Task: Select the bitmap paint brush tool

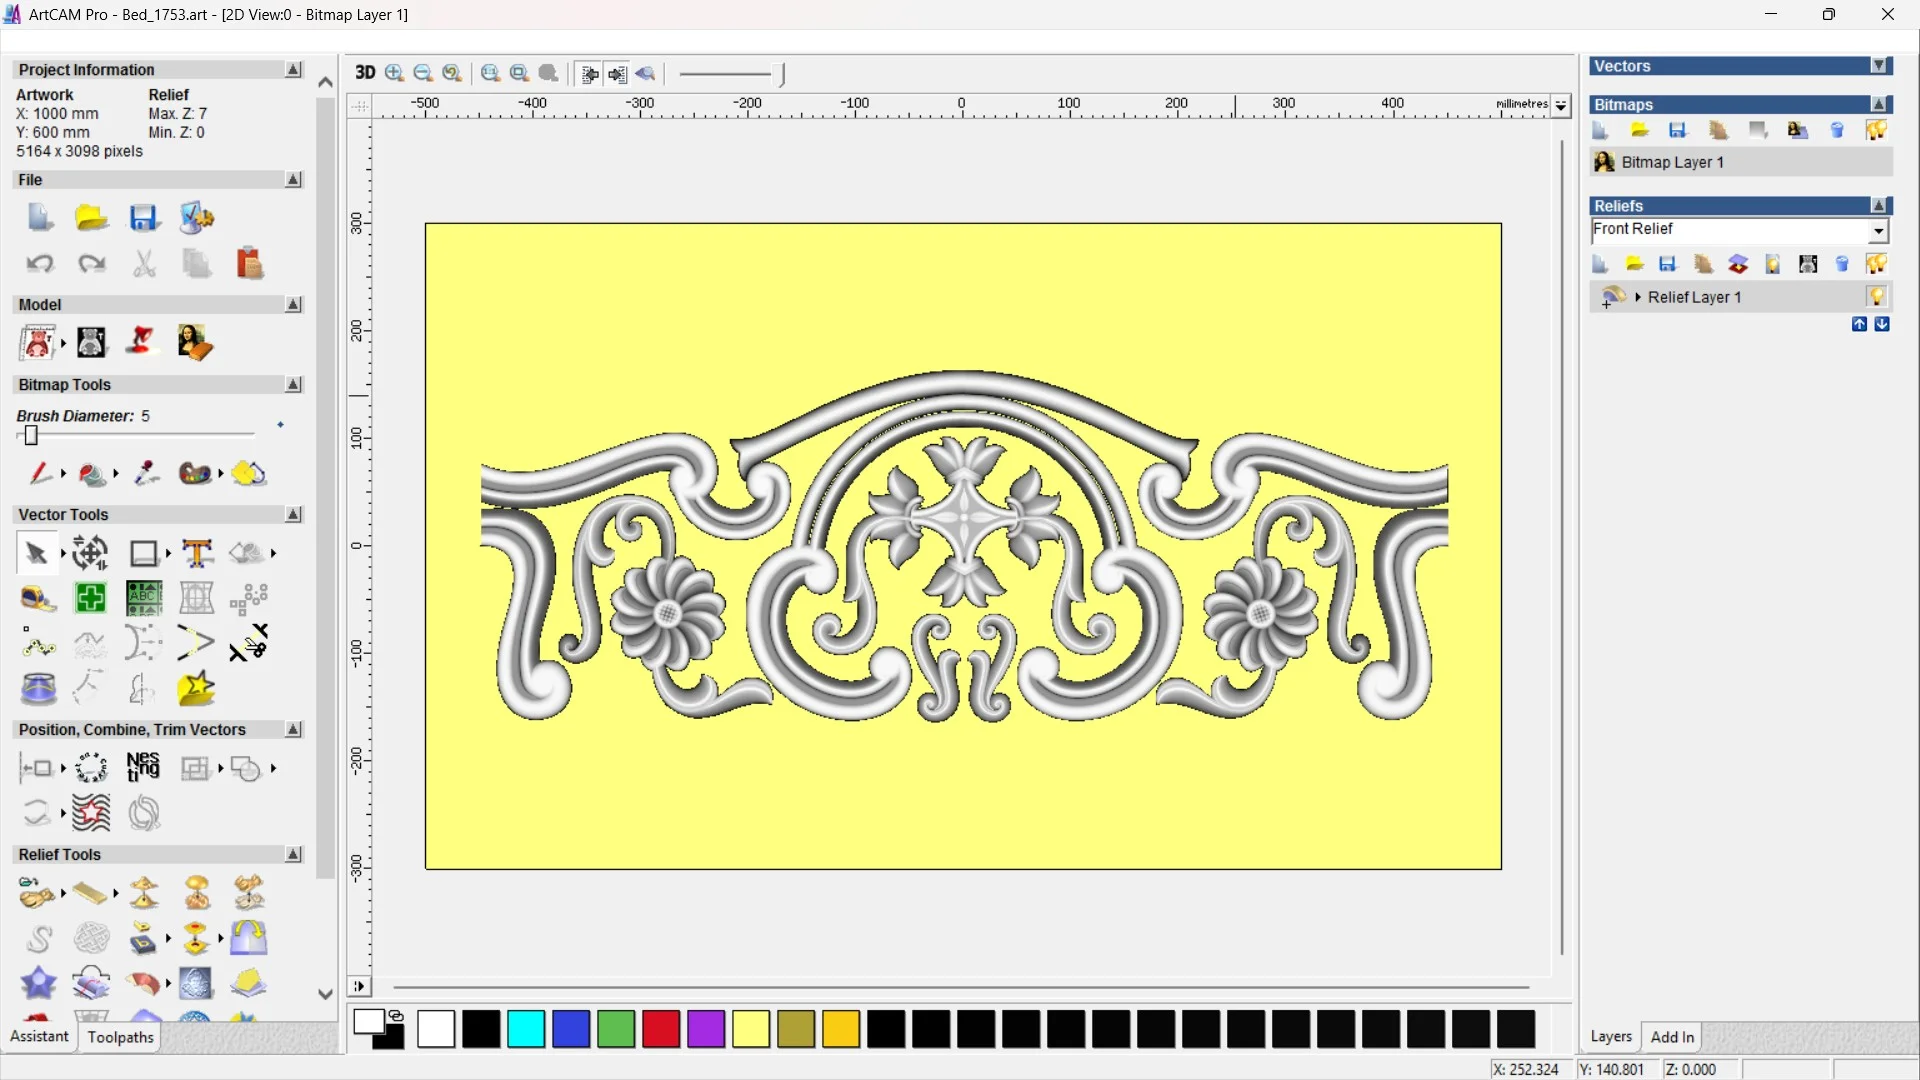Action: pos(38,473)
